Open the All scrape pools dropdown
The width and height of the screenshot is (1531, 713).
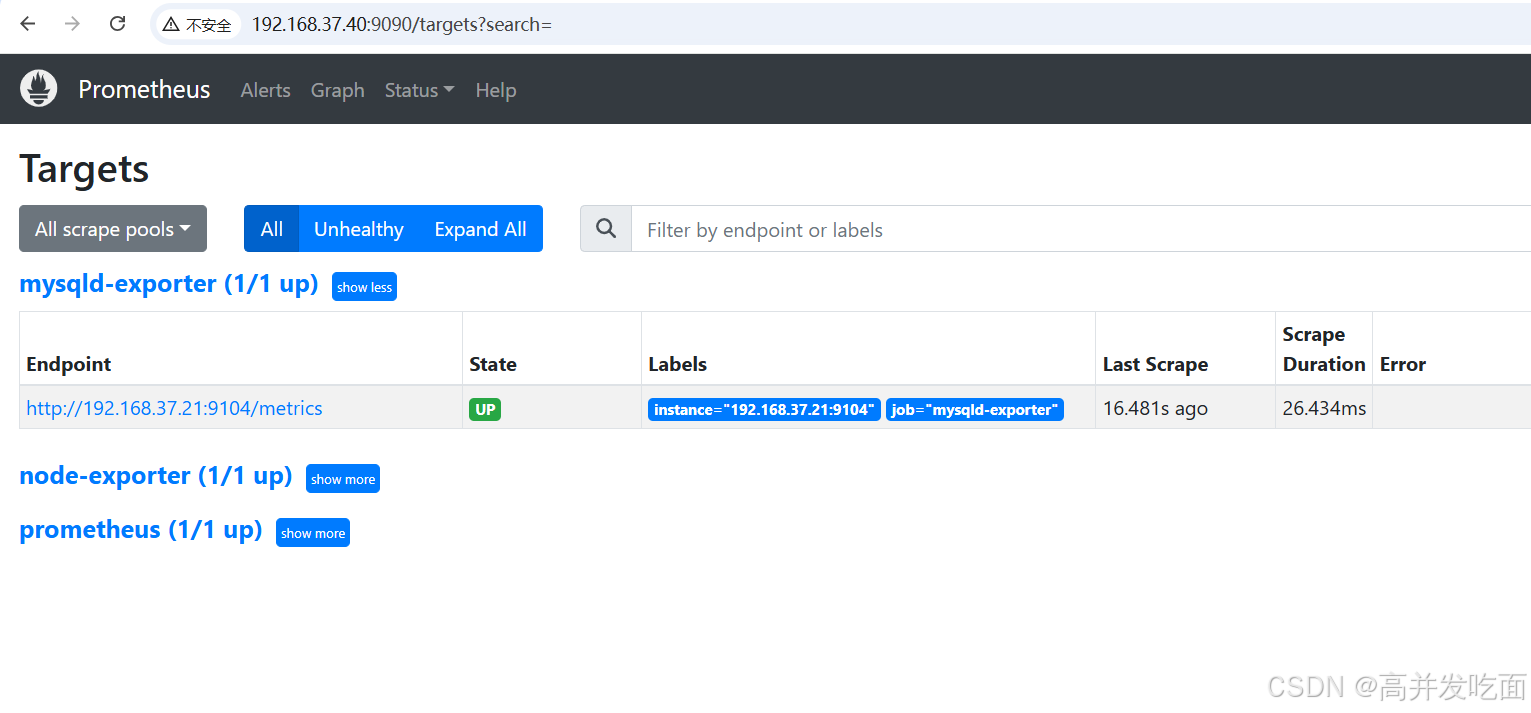tap(113, 229)
